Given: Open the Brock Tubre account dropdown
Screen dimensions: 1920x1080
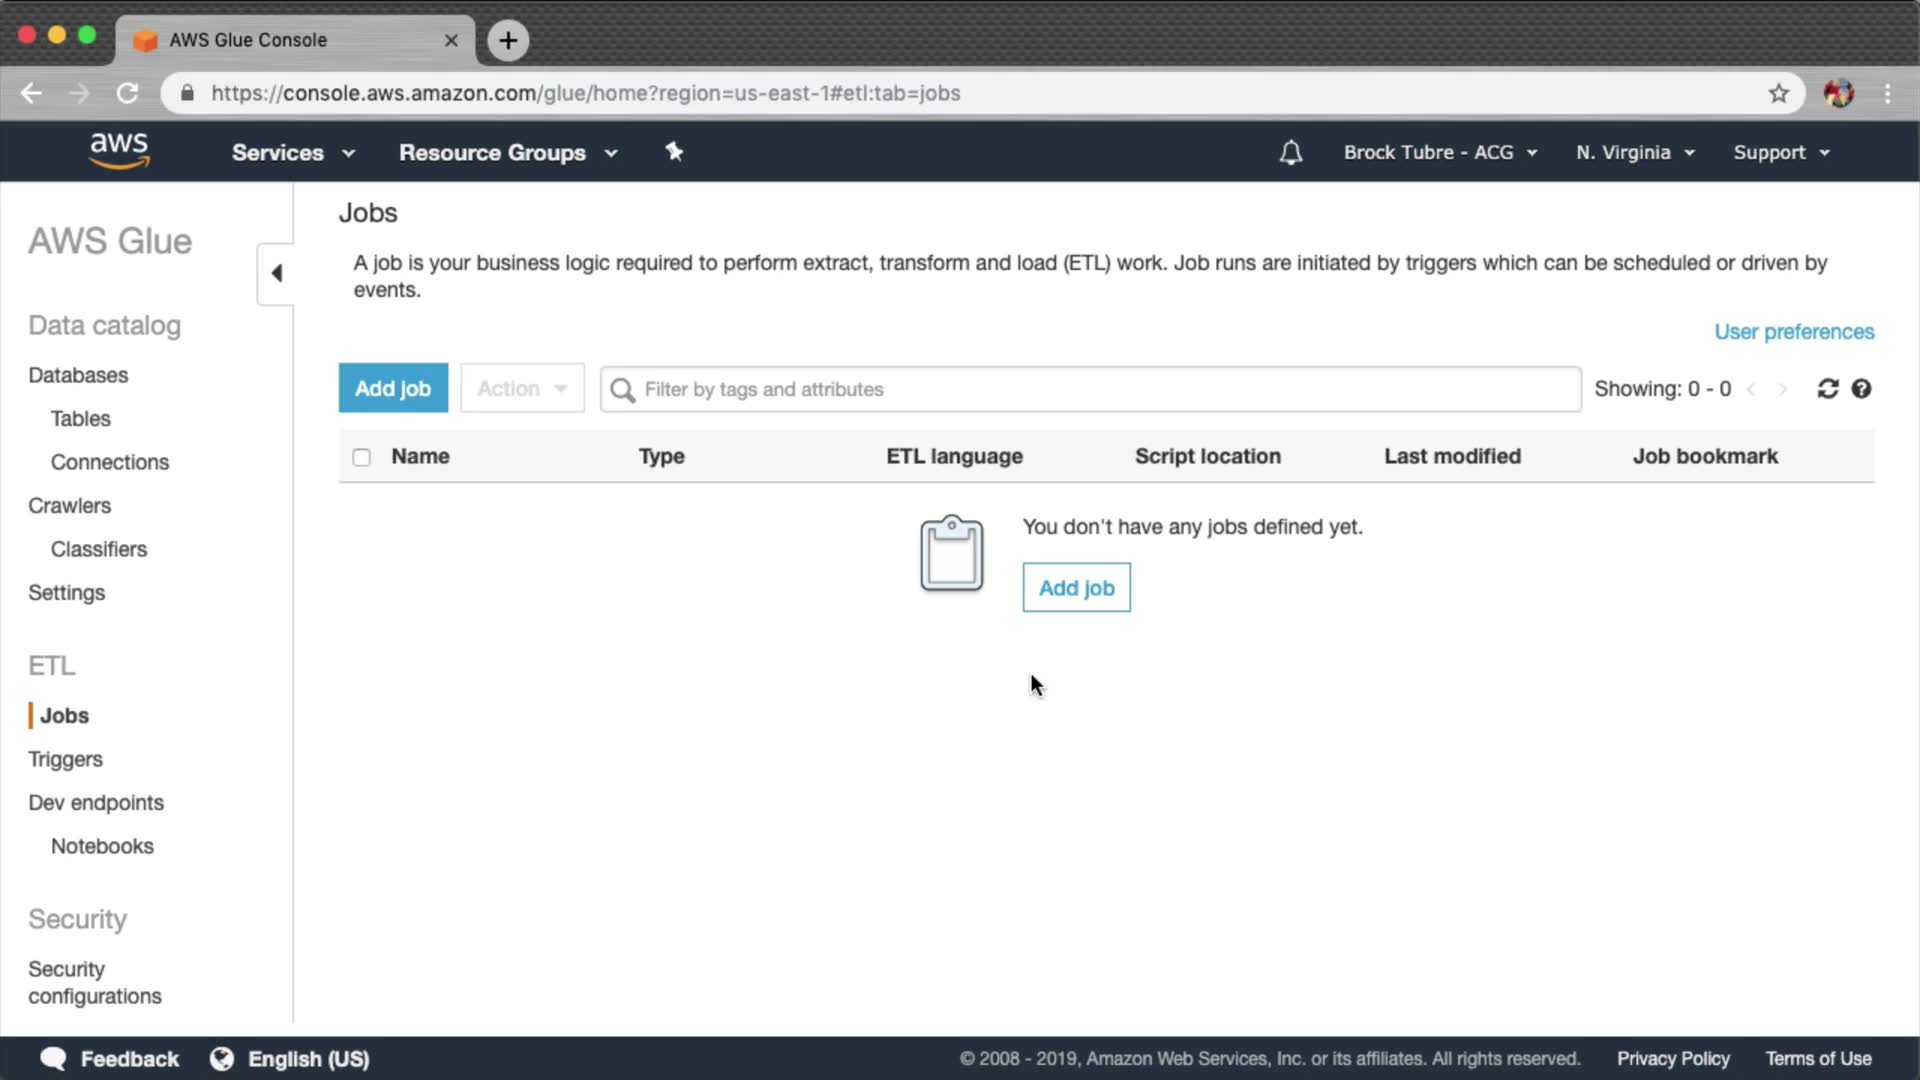Looking at the screenshot, I should [1439, 152].
